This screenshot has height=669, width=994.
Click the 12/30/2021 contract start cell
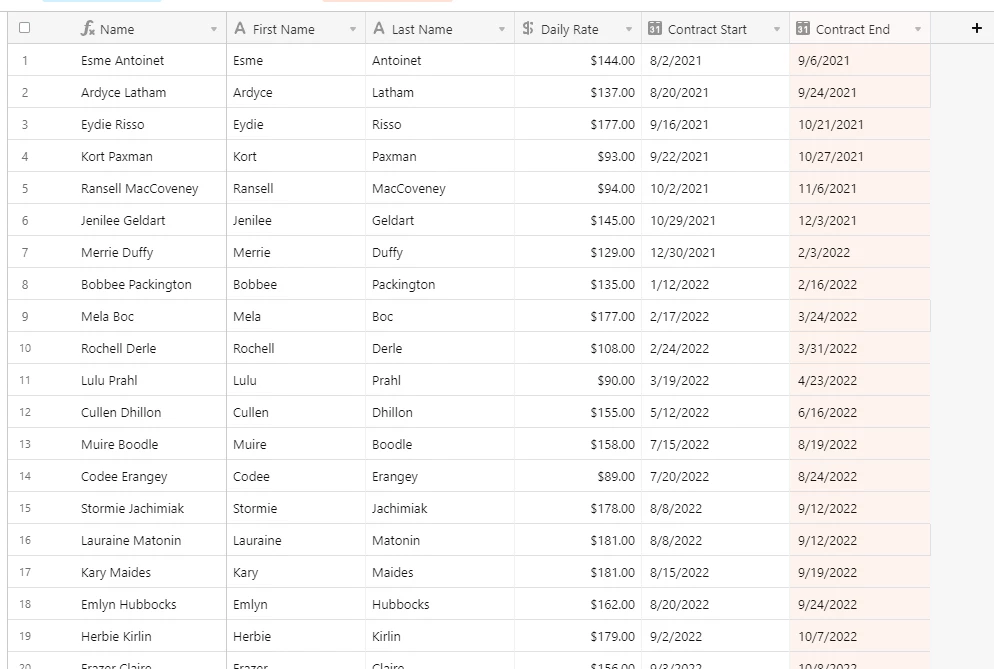click(x=716, y=252)
